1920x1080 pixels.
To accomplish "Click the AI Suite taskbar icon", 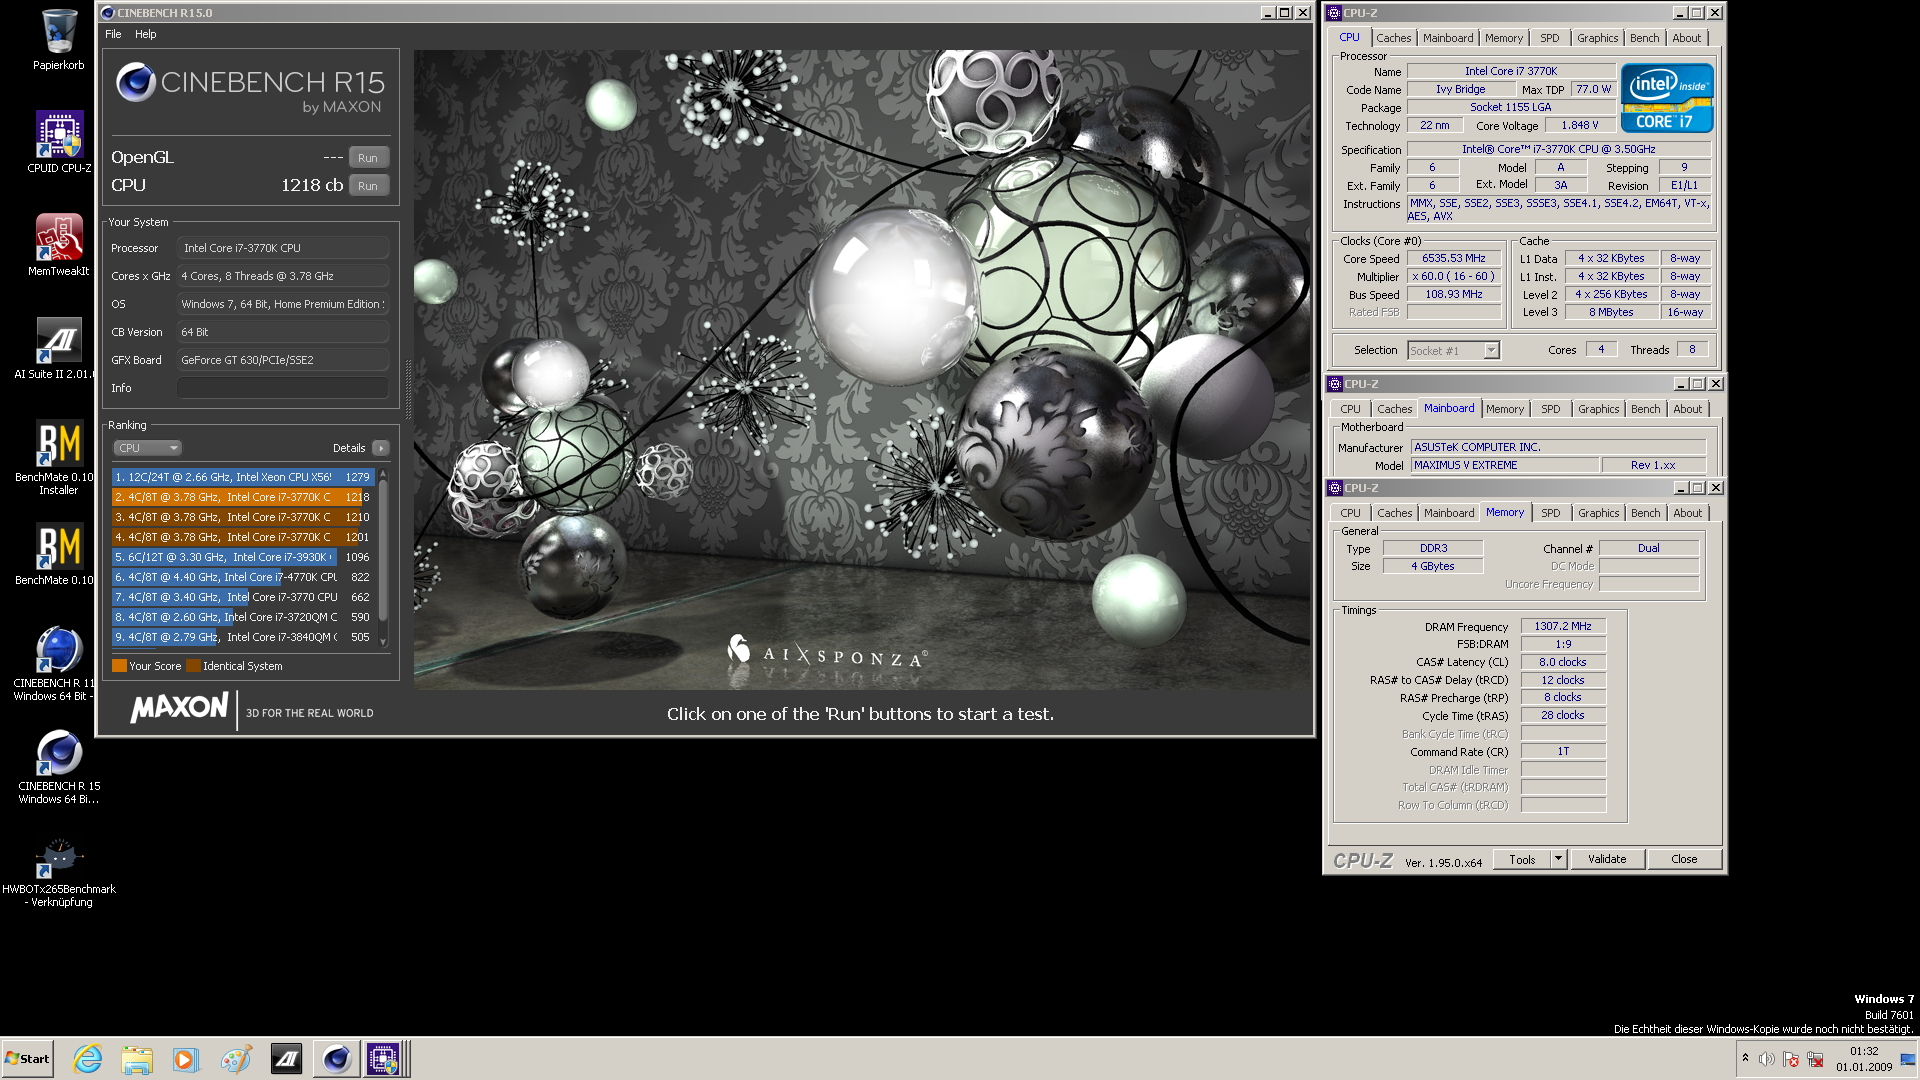I will pyautogui.click(x=286, y=1059).
